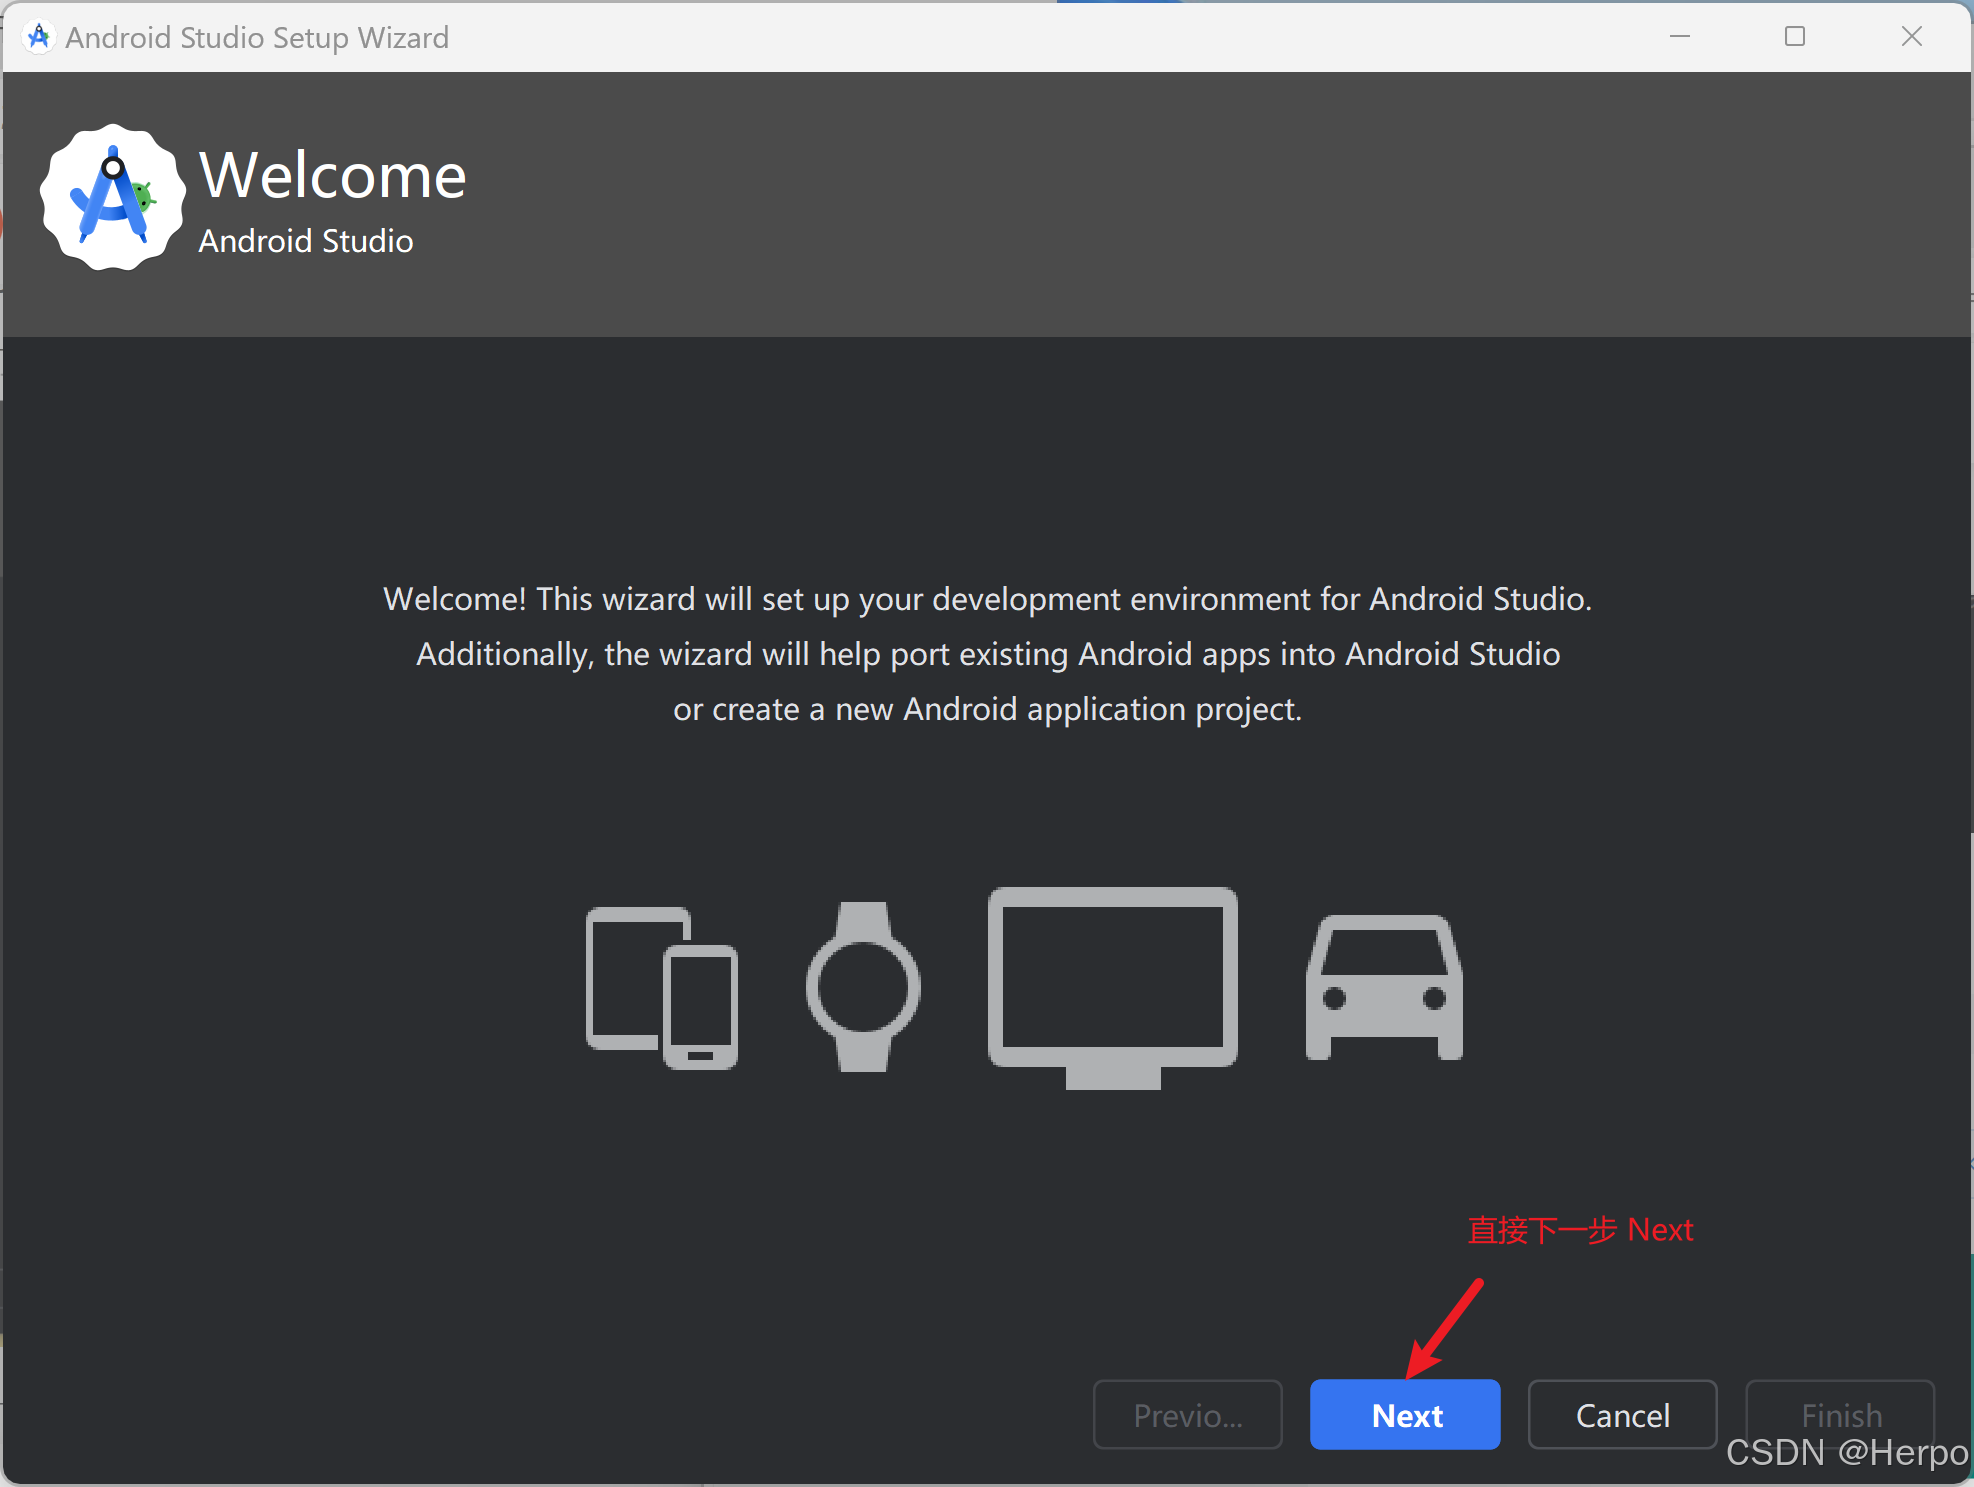Click the disabled Previous button
The width and height of the screenshot is (1974, 1487).
[x=1187, y=1415]
